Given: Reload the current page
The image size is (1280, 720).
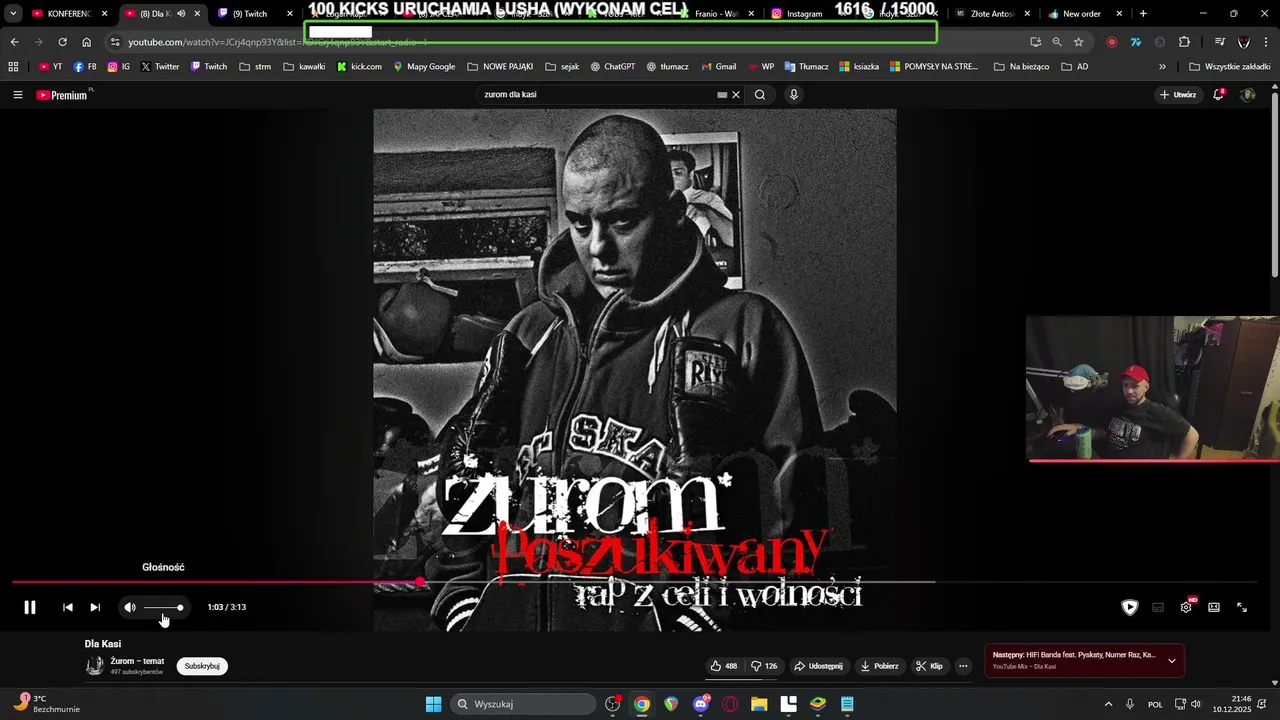Looking at the screenshot, I should point(62,42).
